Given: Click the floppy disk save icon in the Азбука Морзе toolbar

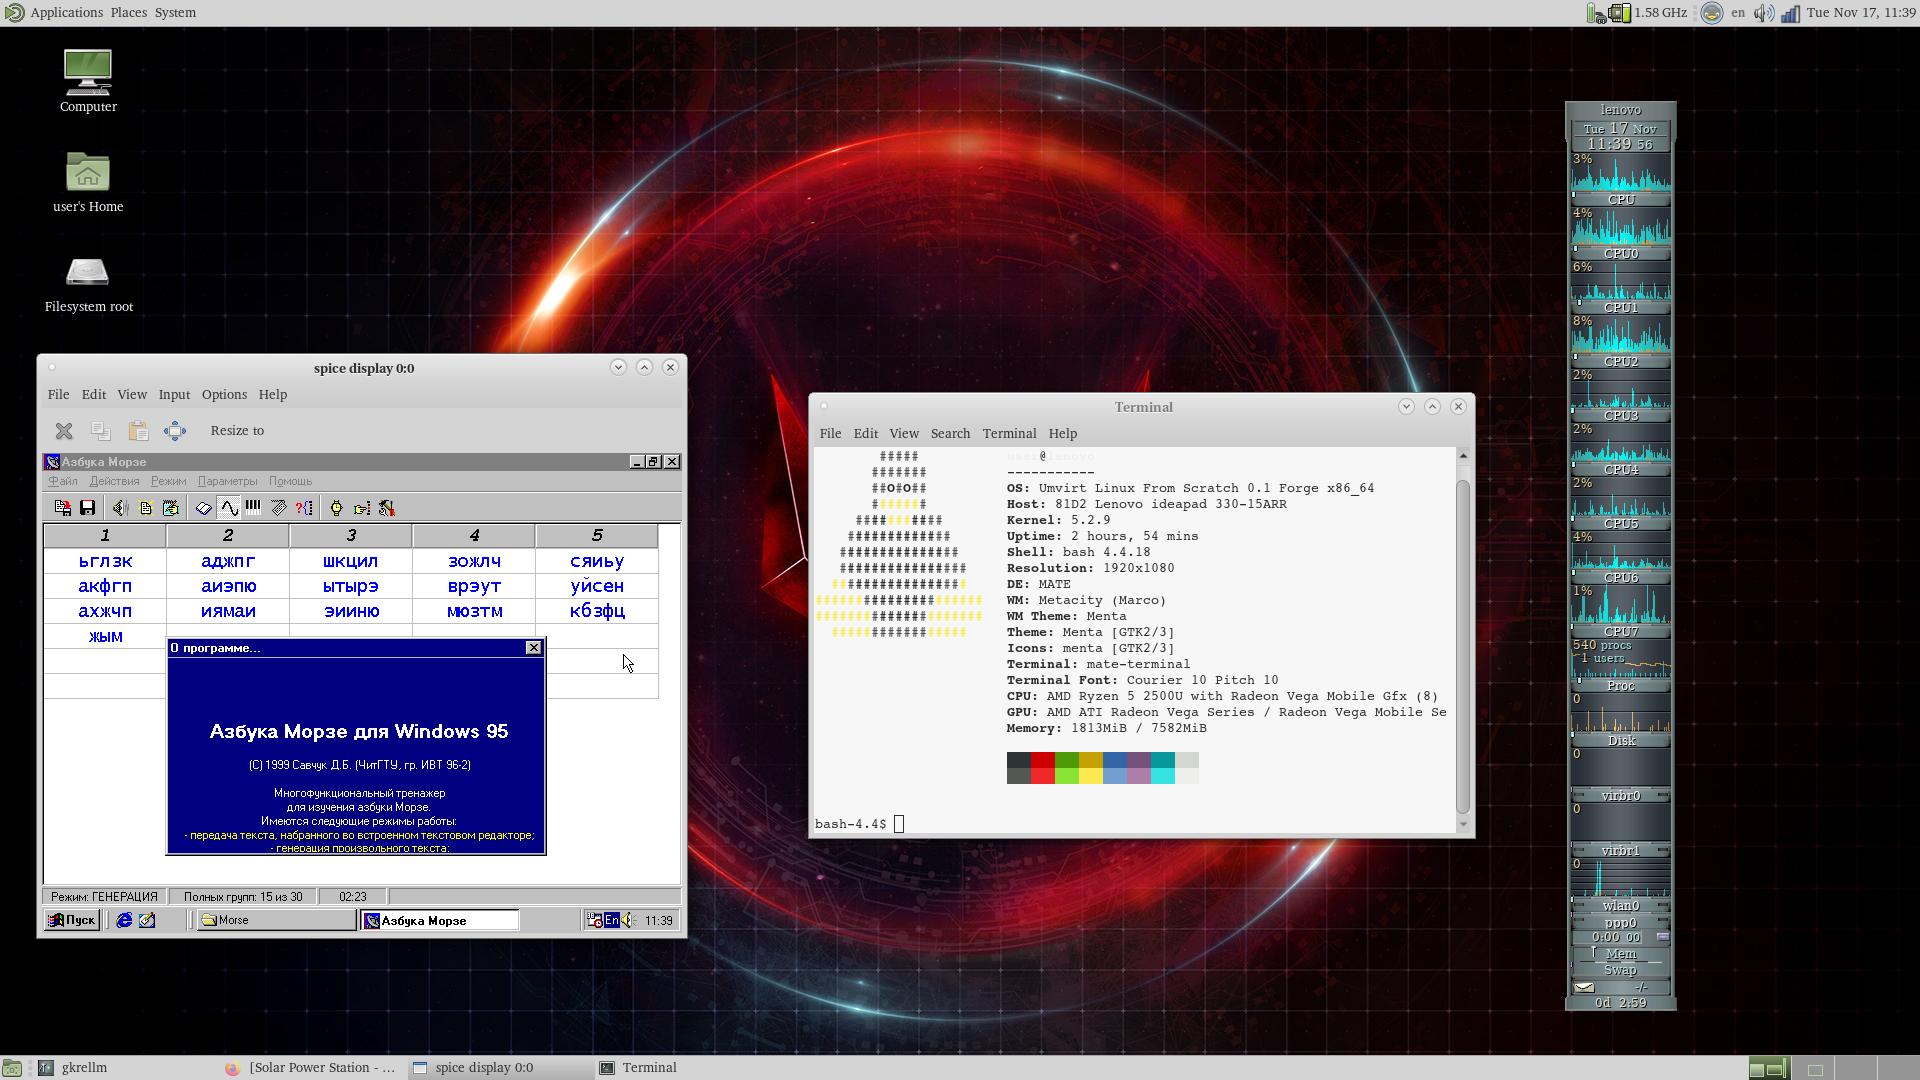Looking at the screenshot, I should 87,508.
